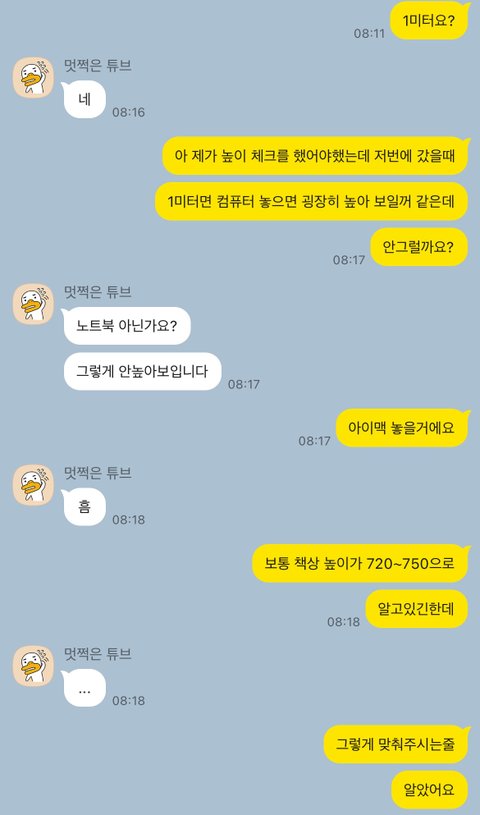Tap the white '...' message bubble
This screenshot has width=480, height=815.
pyautogui.click(x=84, y=688)
